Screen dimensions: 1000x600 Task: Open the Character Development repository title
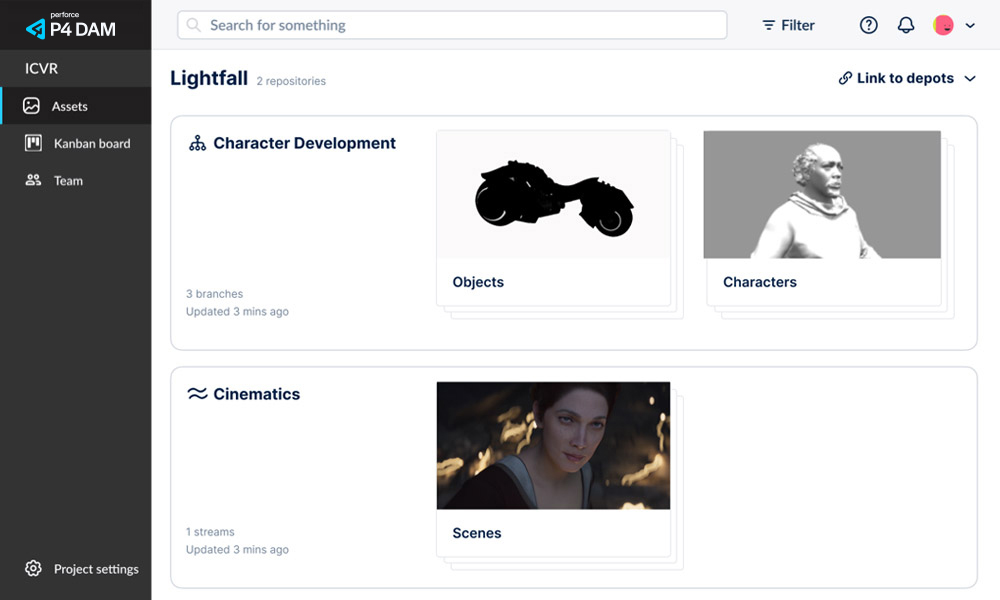click(x=304, y=143)
